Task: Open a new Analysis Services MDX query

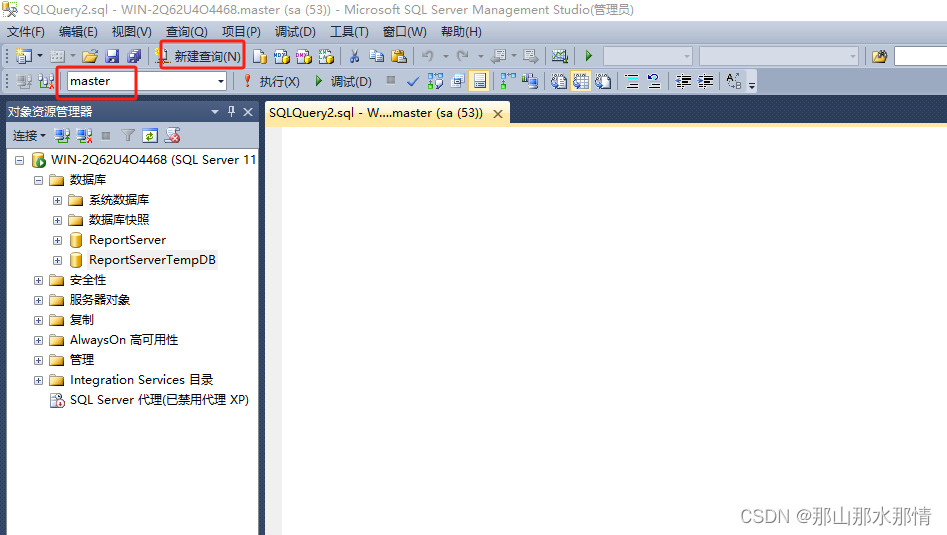Action: point(281,56)
